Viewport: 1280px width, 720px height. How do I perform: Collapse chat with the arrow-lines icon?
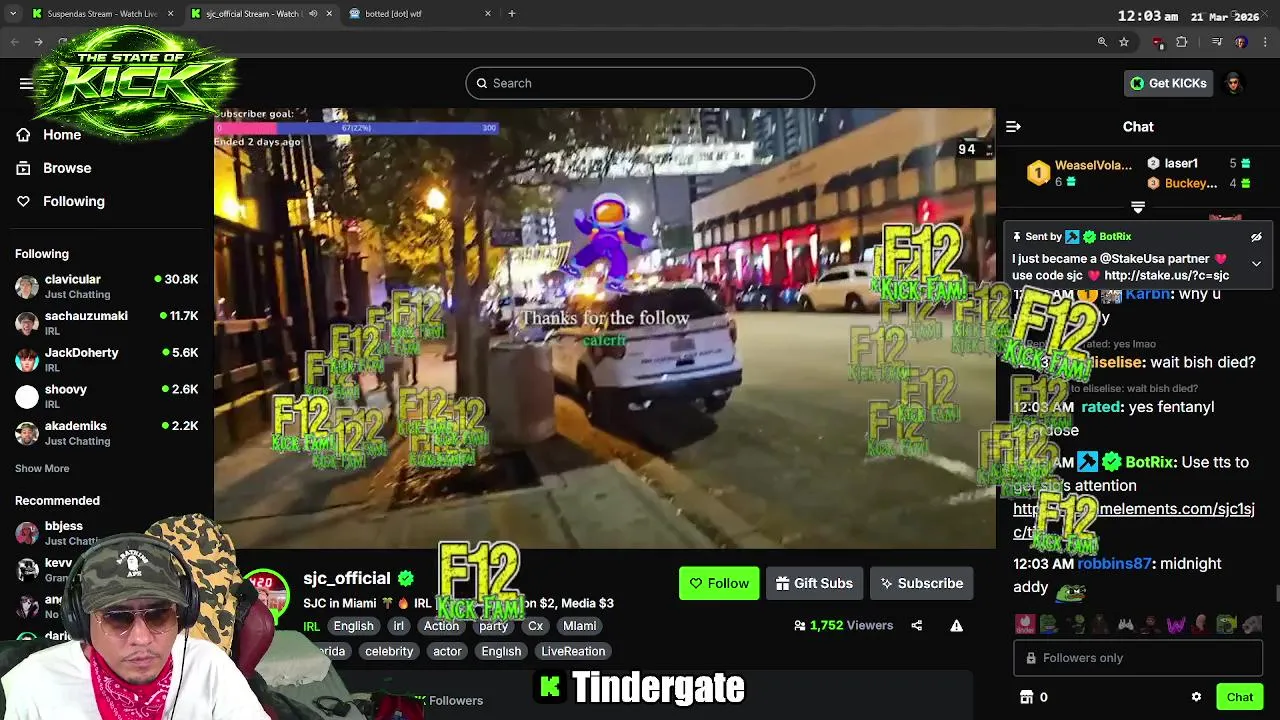(x=1013, y=126)
